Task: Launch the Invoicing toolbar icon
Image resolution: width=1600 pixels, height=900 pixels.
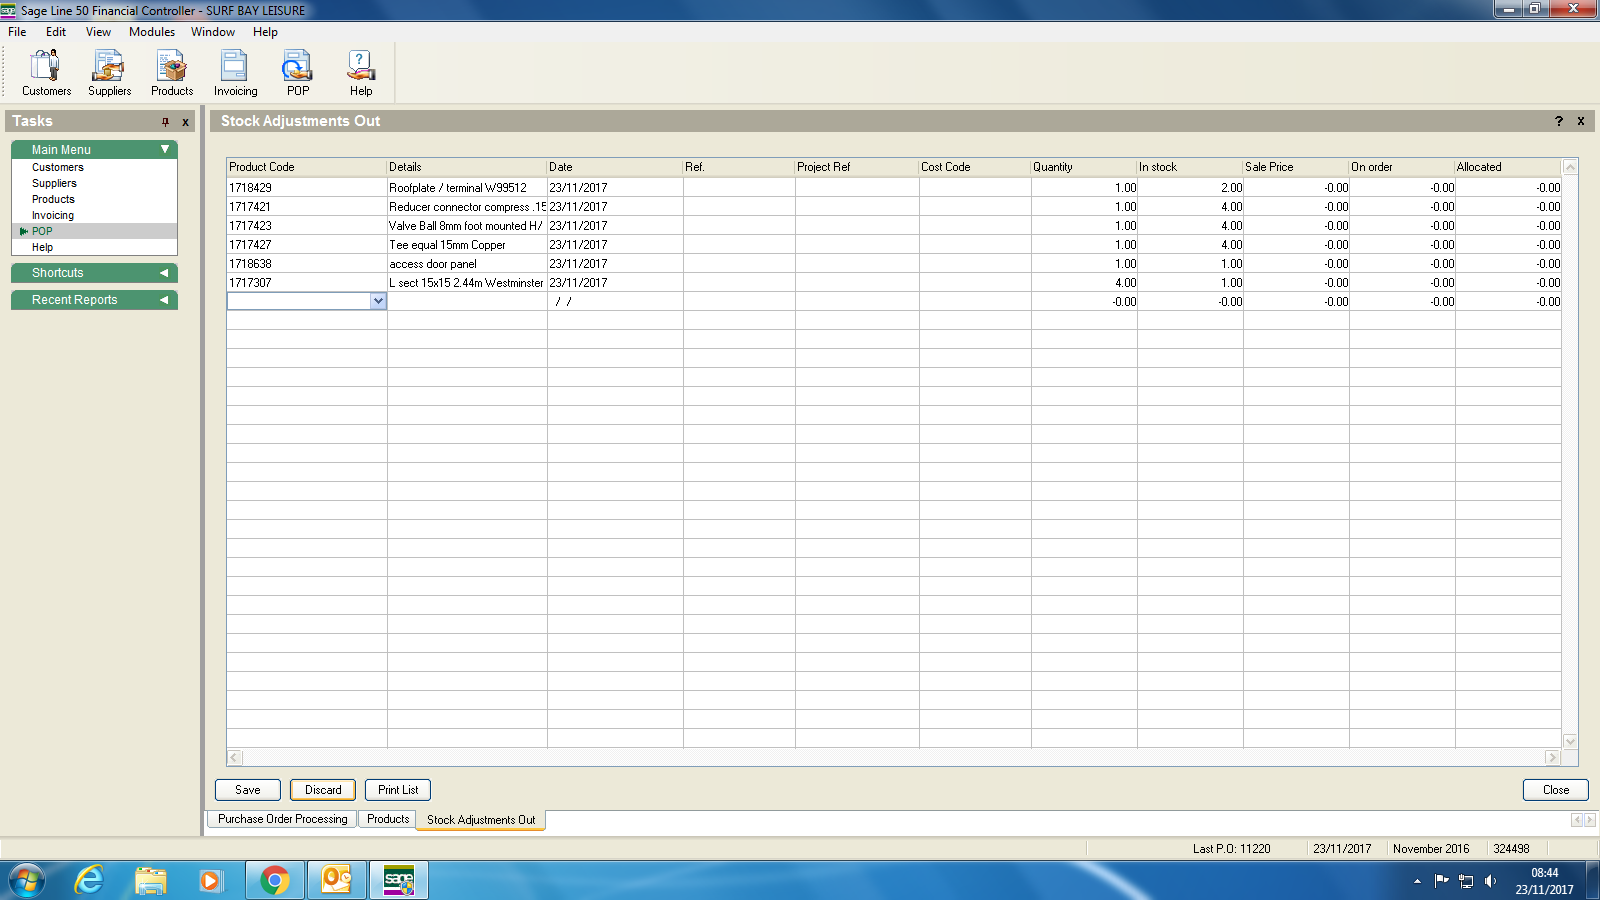Action: (x=235, y=73)
